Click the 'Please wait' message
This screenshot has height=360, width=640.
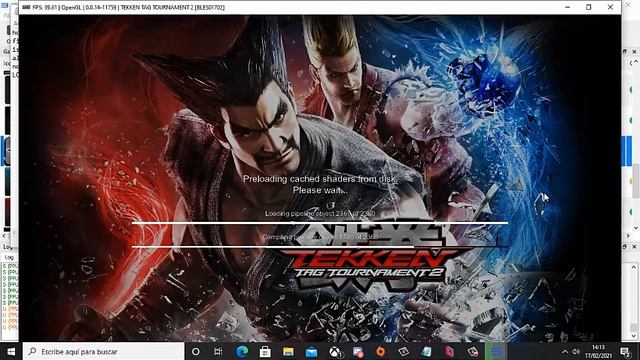tap(320, 190)
